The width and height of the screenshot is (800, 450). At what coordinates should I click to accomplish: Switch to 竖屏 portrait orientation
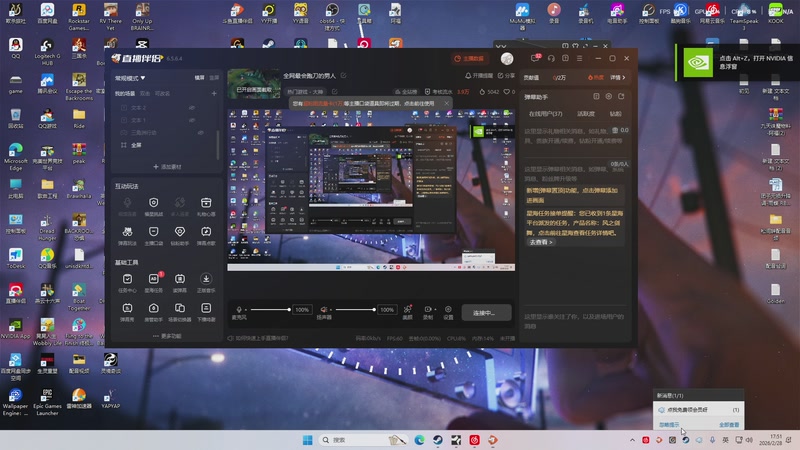coord(214,78)
